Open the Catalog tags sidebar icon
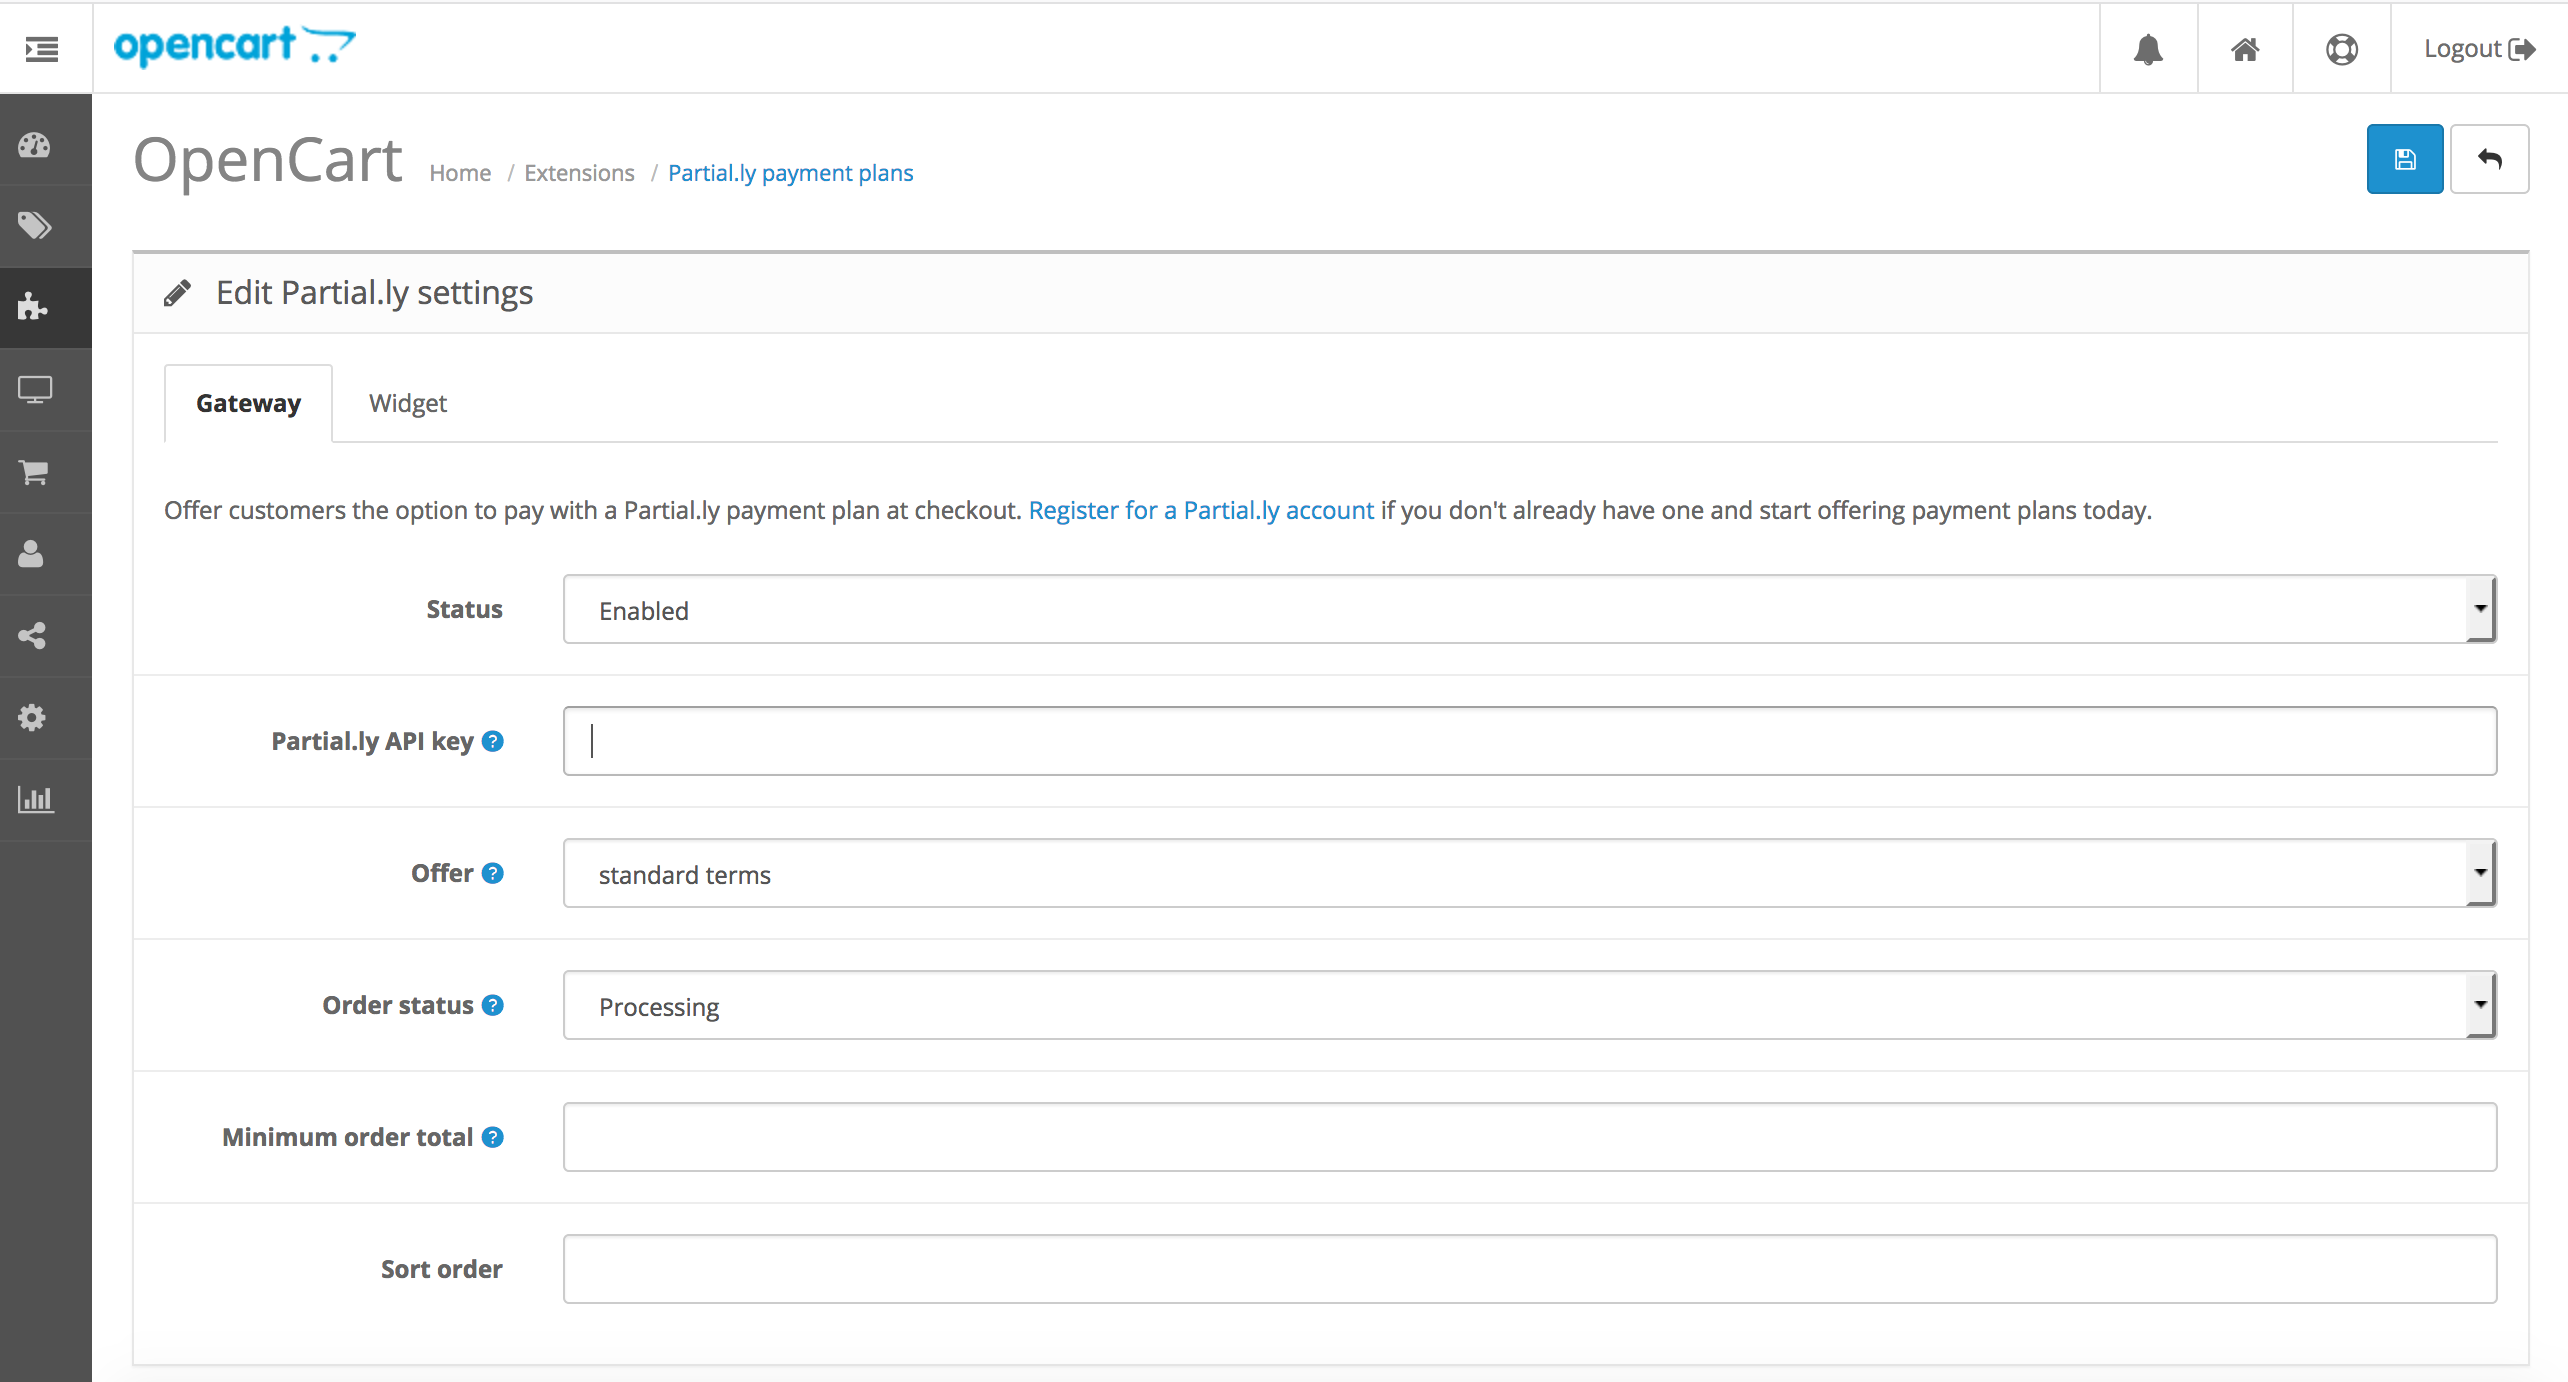 tap(34, 226)
